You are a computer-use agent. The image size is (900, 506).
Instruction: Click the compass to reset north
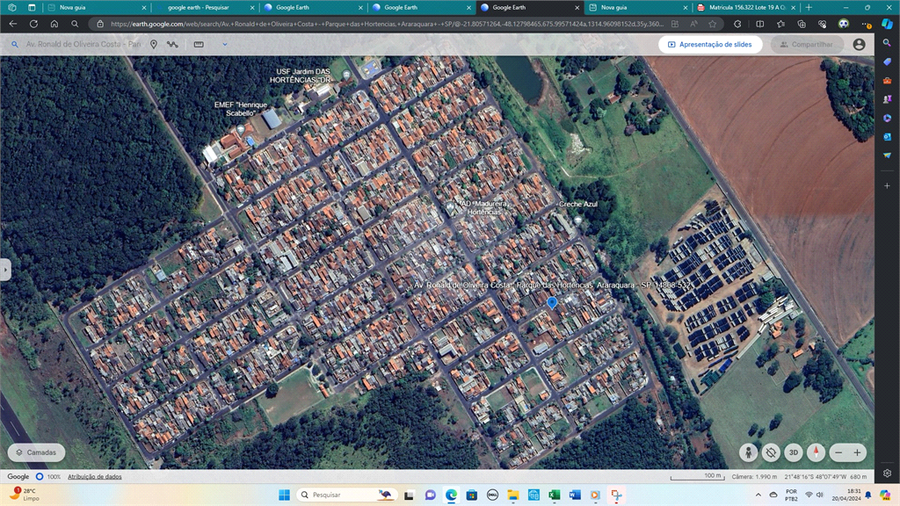click(816, 452)
